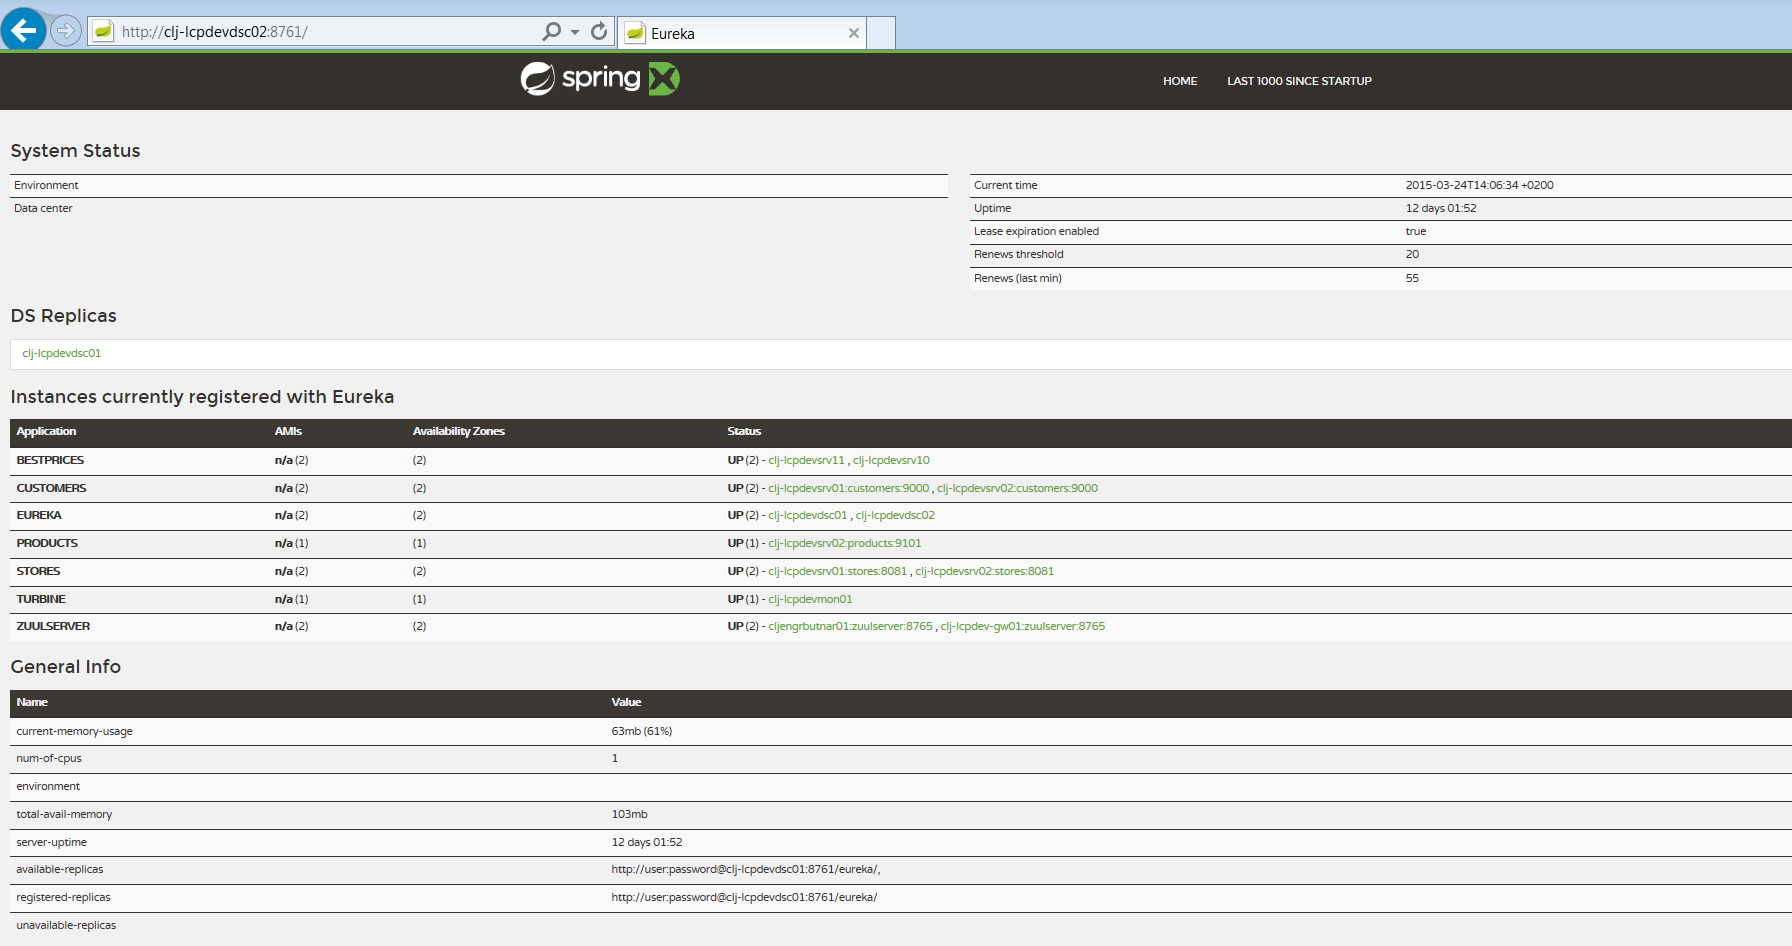1792x946 pixels.
Task: Open the TURBINE clj-lcpdevmon01 link
Action: (810, 600)
